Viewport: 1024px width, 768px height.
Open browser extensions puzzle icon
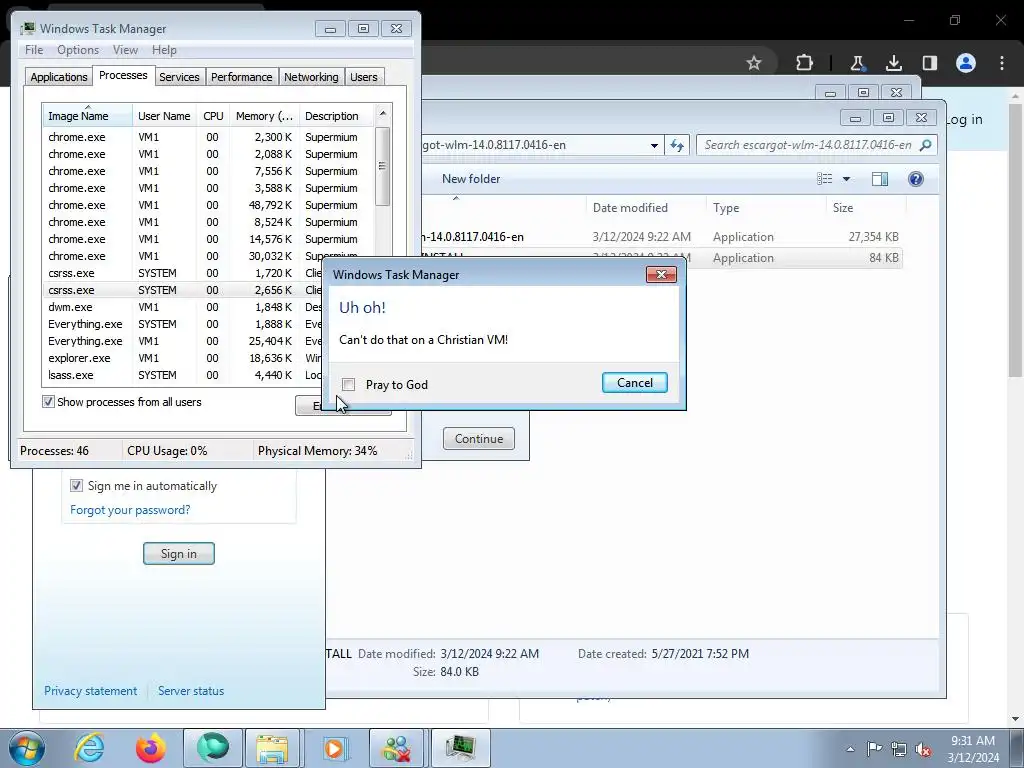805,63
